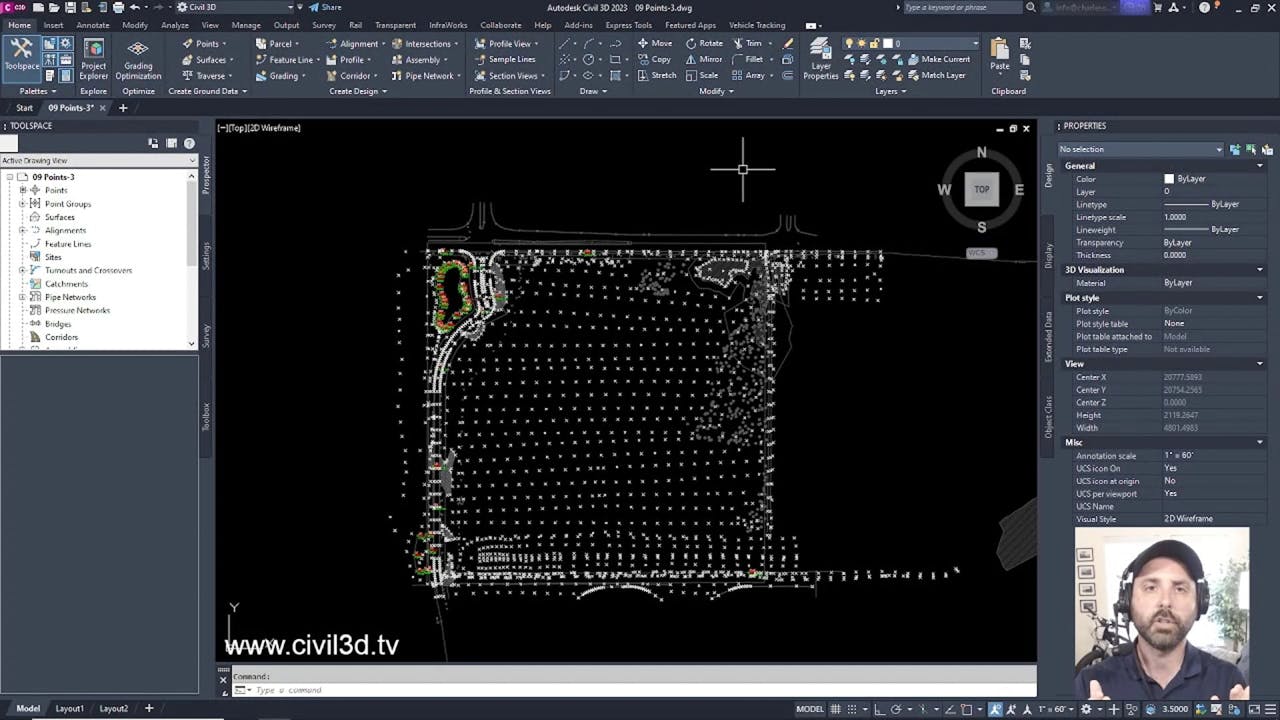Select the Mirror tool
Screen dimensions: 1280x720
(704, 59)
